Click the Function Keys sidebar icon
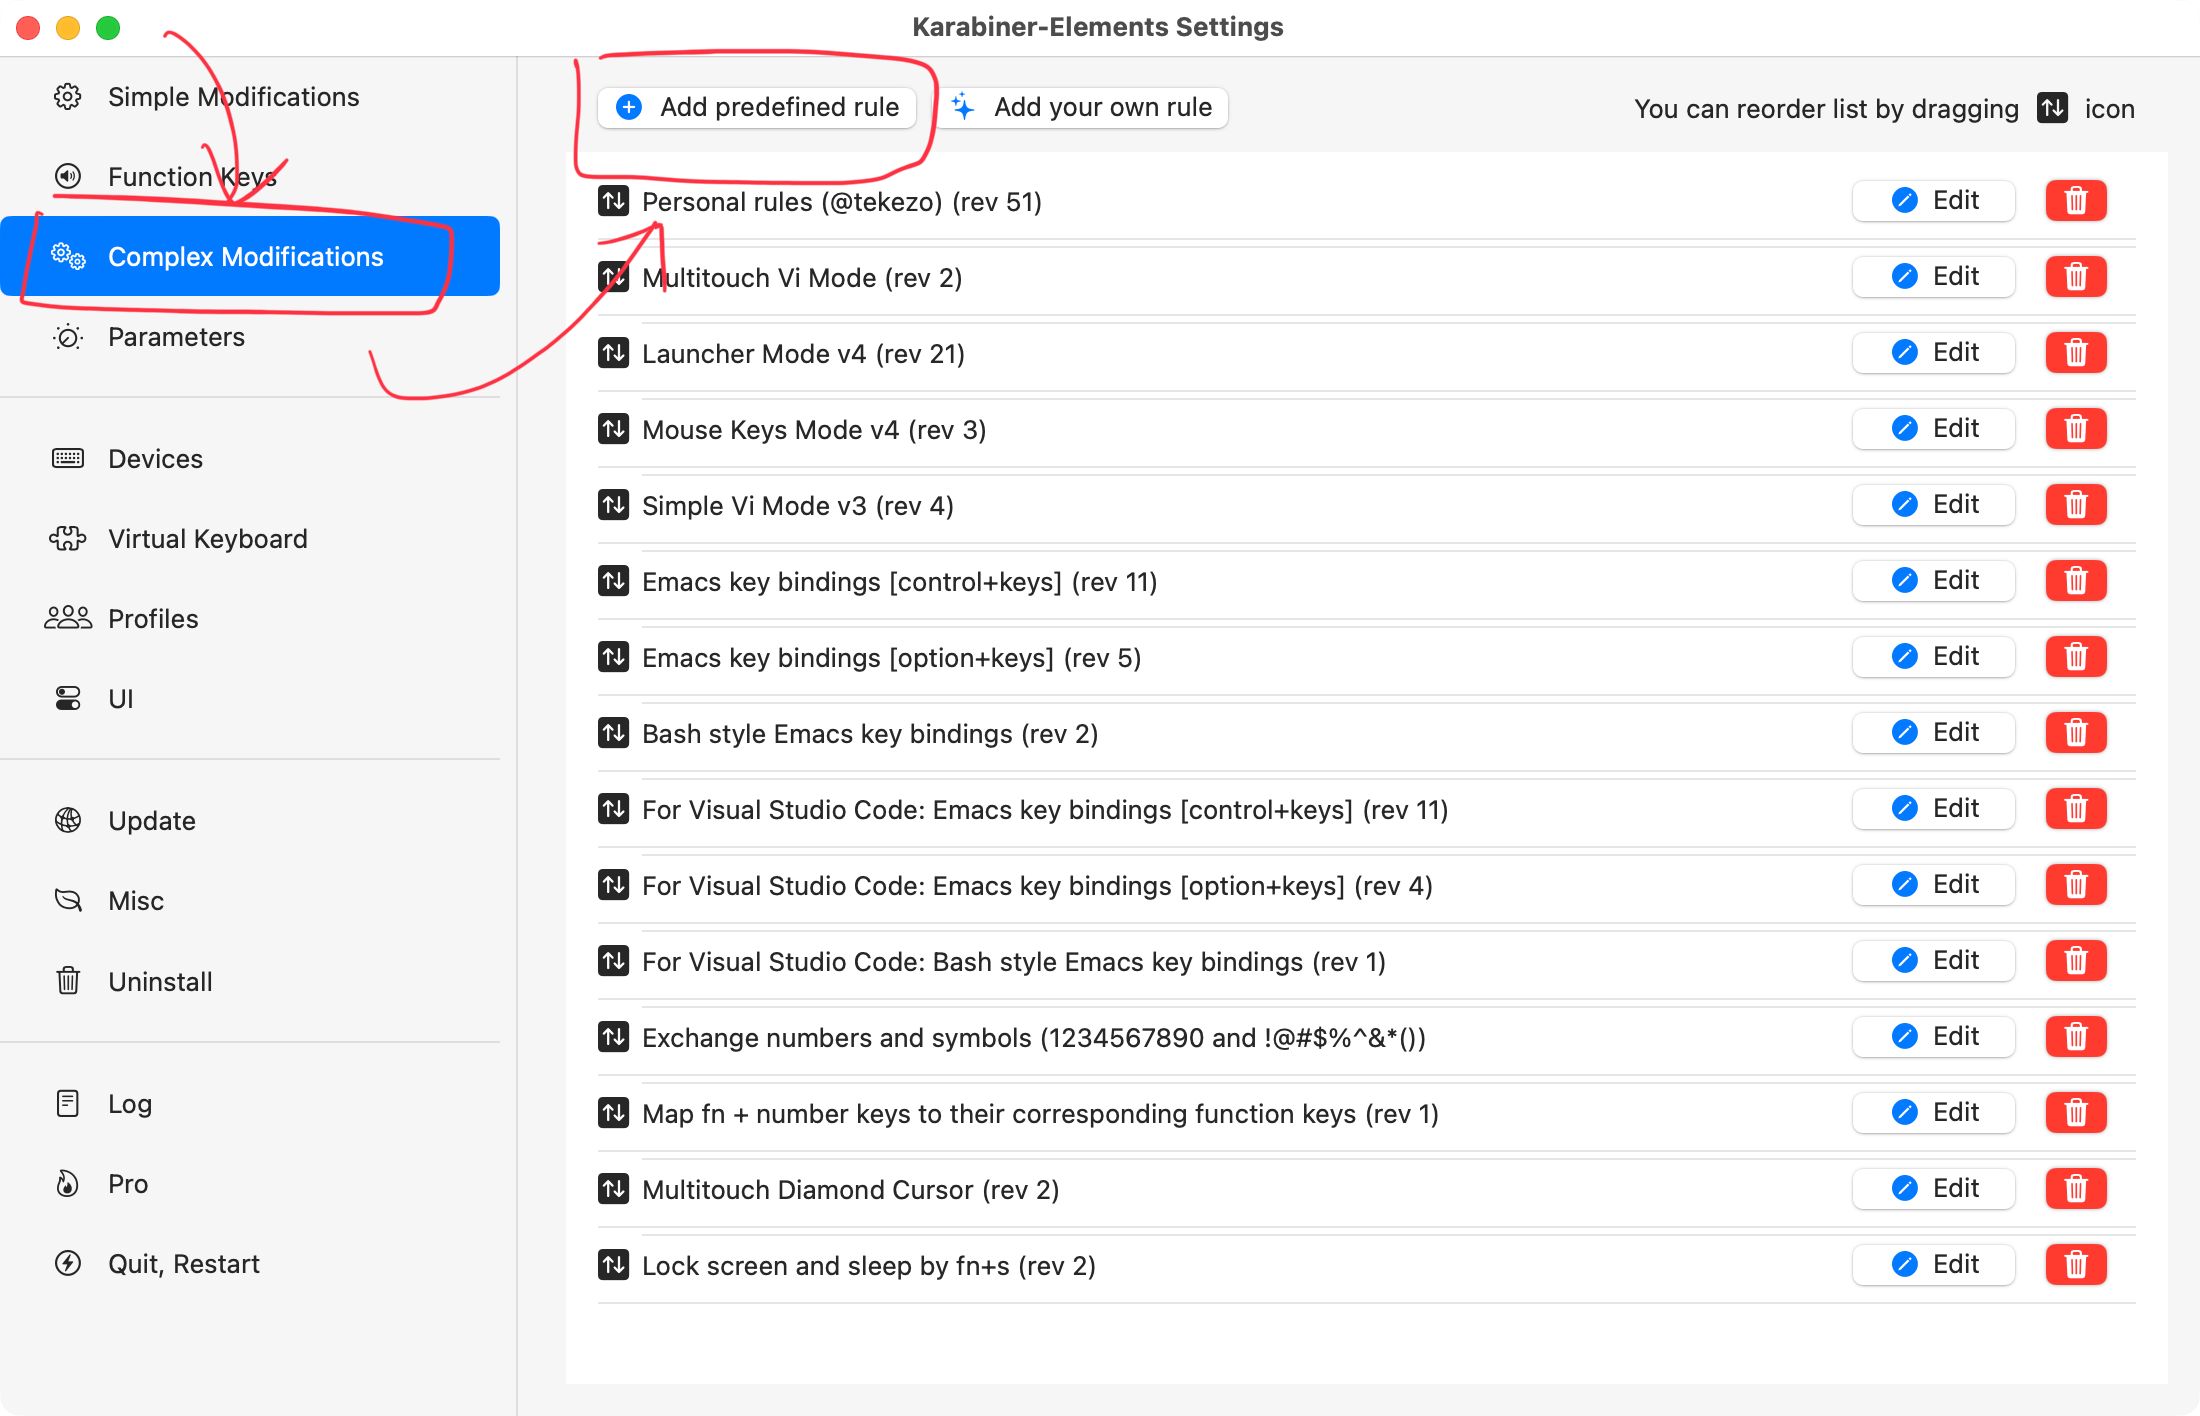 pyautogui.click(x=67, y=175)
